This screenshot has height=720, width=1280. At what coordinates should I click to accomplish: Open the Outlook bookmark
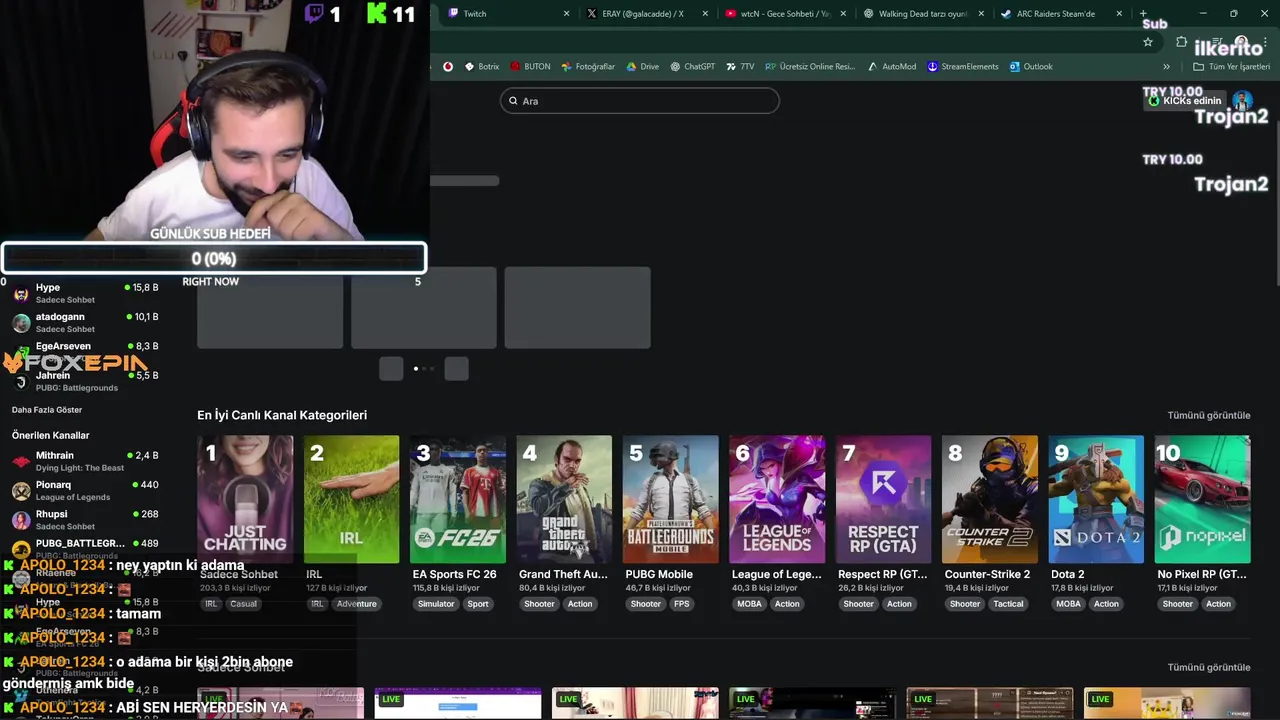[1031, 67]
